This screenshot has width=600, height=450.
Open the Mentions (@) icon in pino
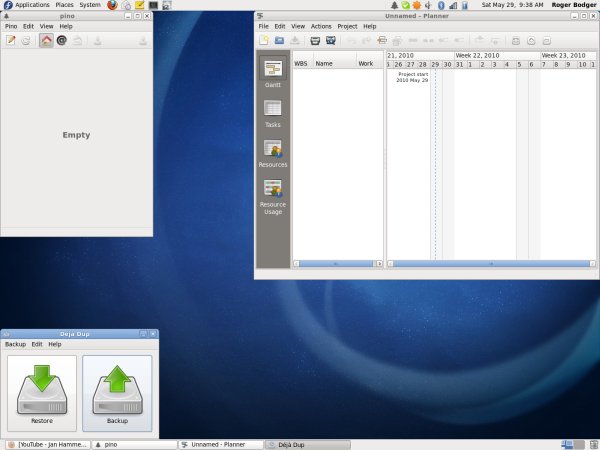[x=62, y=40]
